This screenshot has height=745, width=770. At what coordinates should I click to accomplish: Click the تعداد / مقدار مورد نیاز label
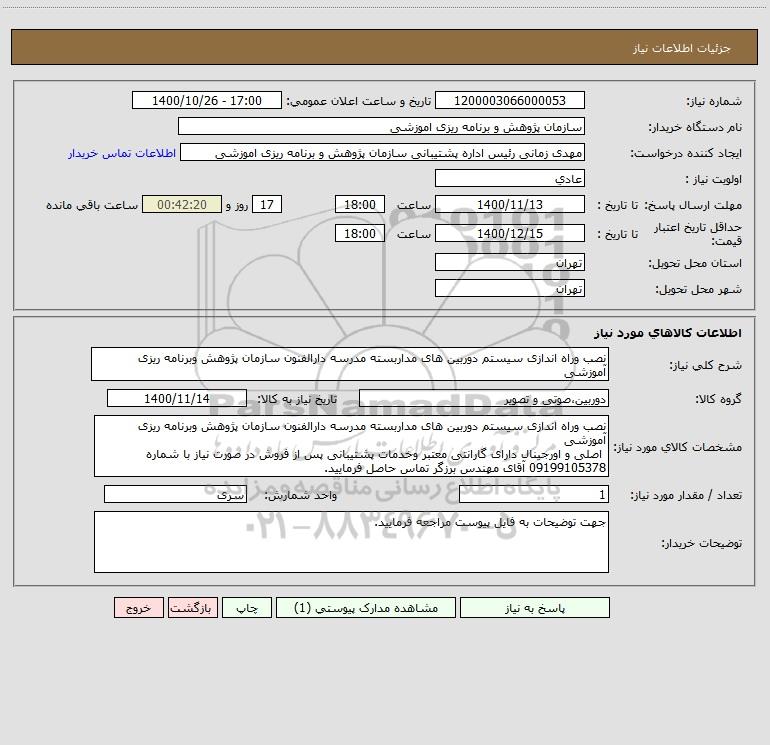686,495
